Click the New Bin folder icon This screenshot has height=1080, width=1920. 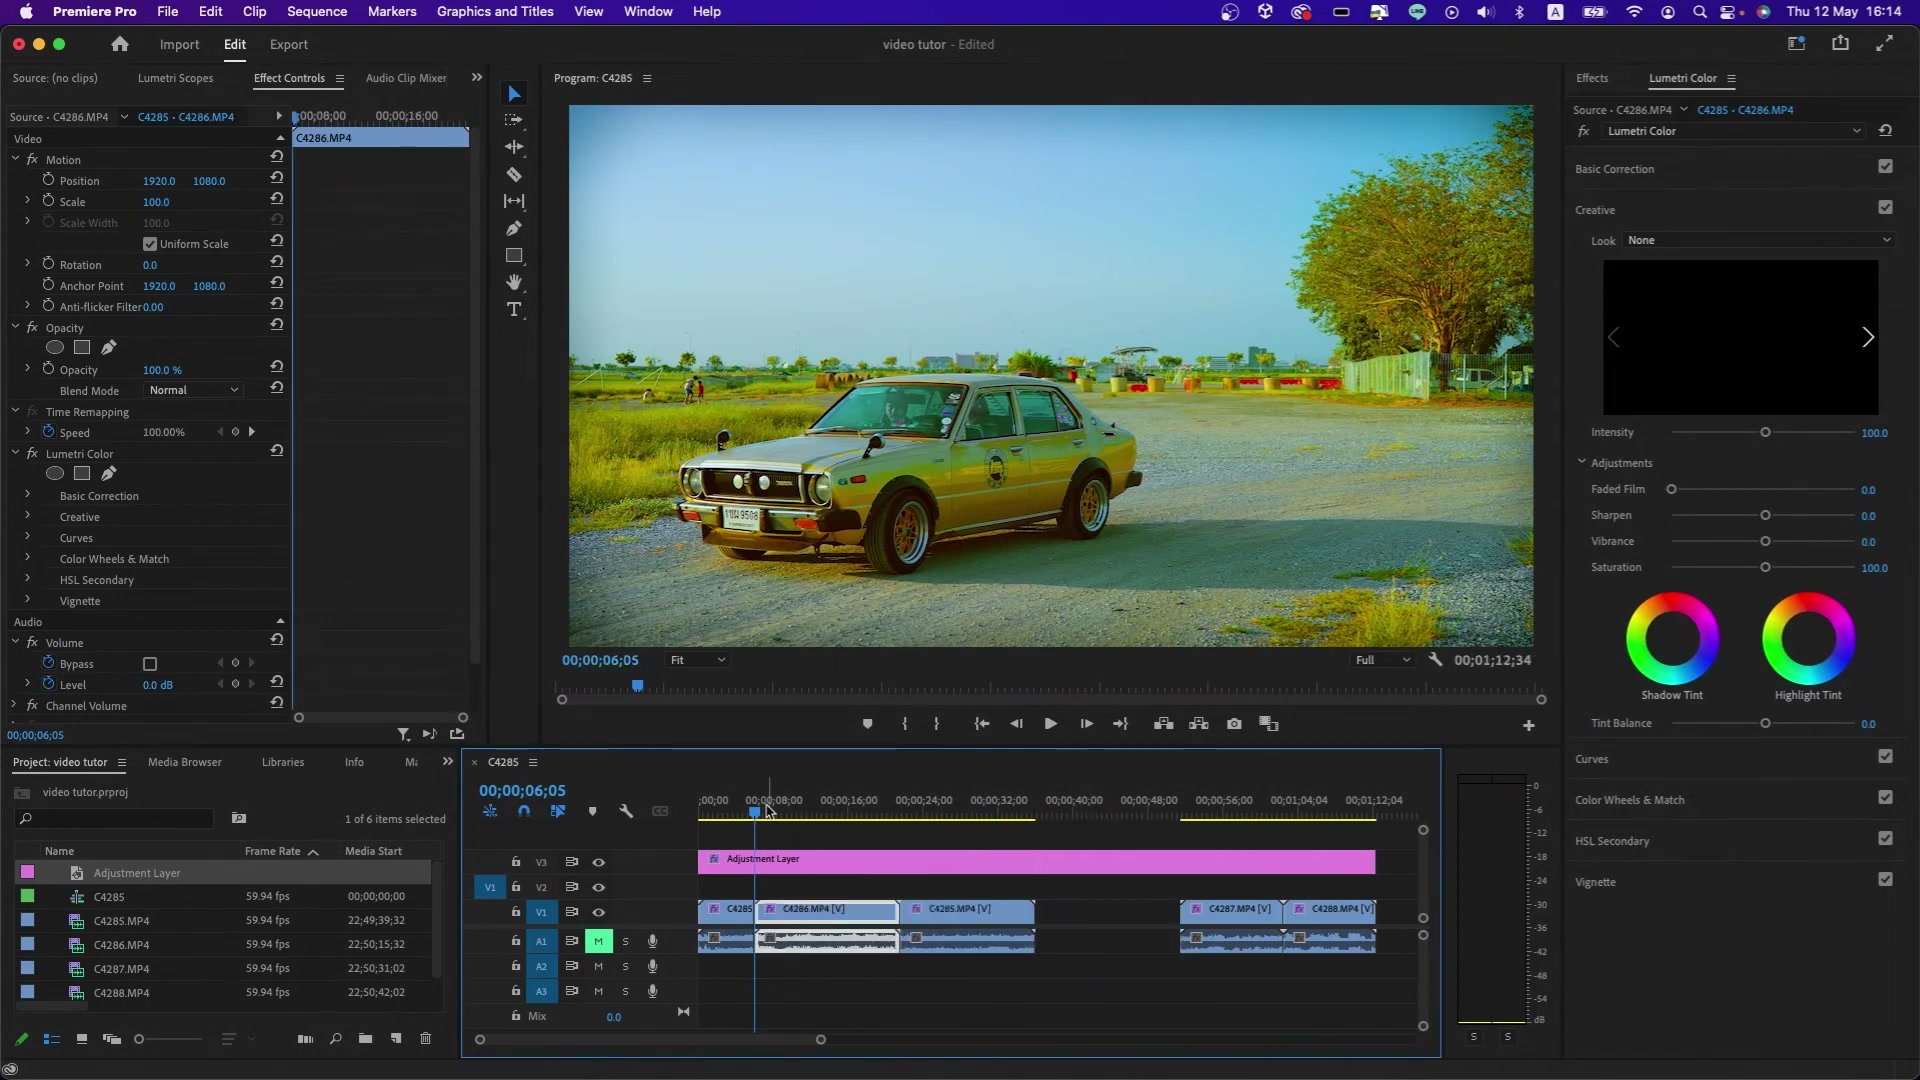pyautogui.click(x=365, y=1039)
